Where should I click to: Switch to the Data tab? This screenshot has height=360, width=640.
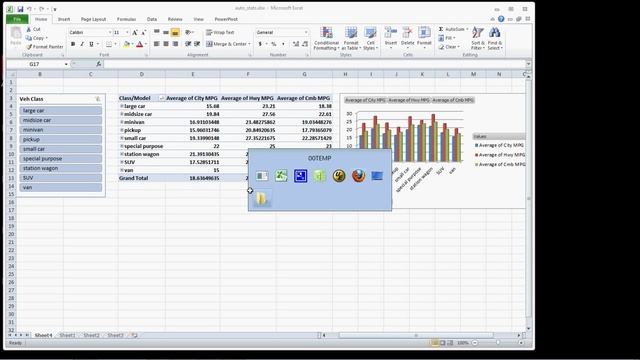click(x=152, y=19)
